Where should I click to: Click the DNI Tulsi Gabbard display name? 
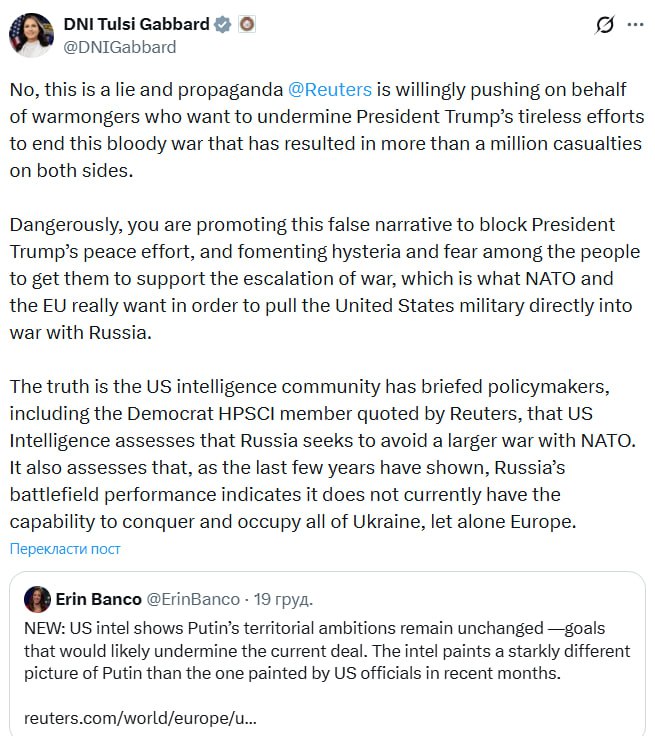(137, 24)
